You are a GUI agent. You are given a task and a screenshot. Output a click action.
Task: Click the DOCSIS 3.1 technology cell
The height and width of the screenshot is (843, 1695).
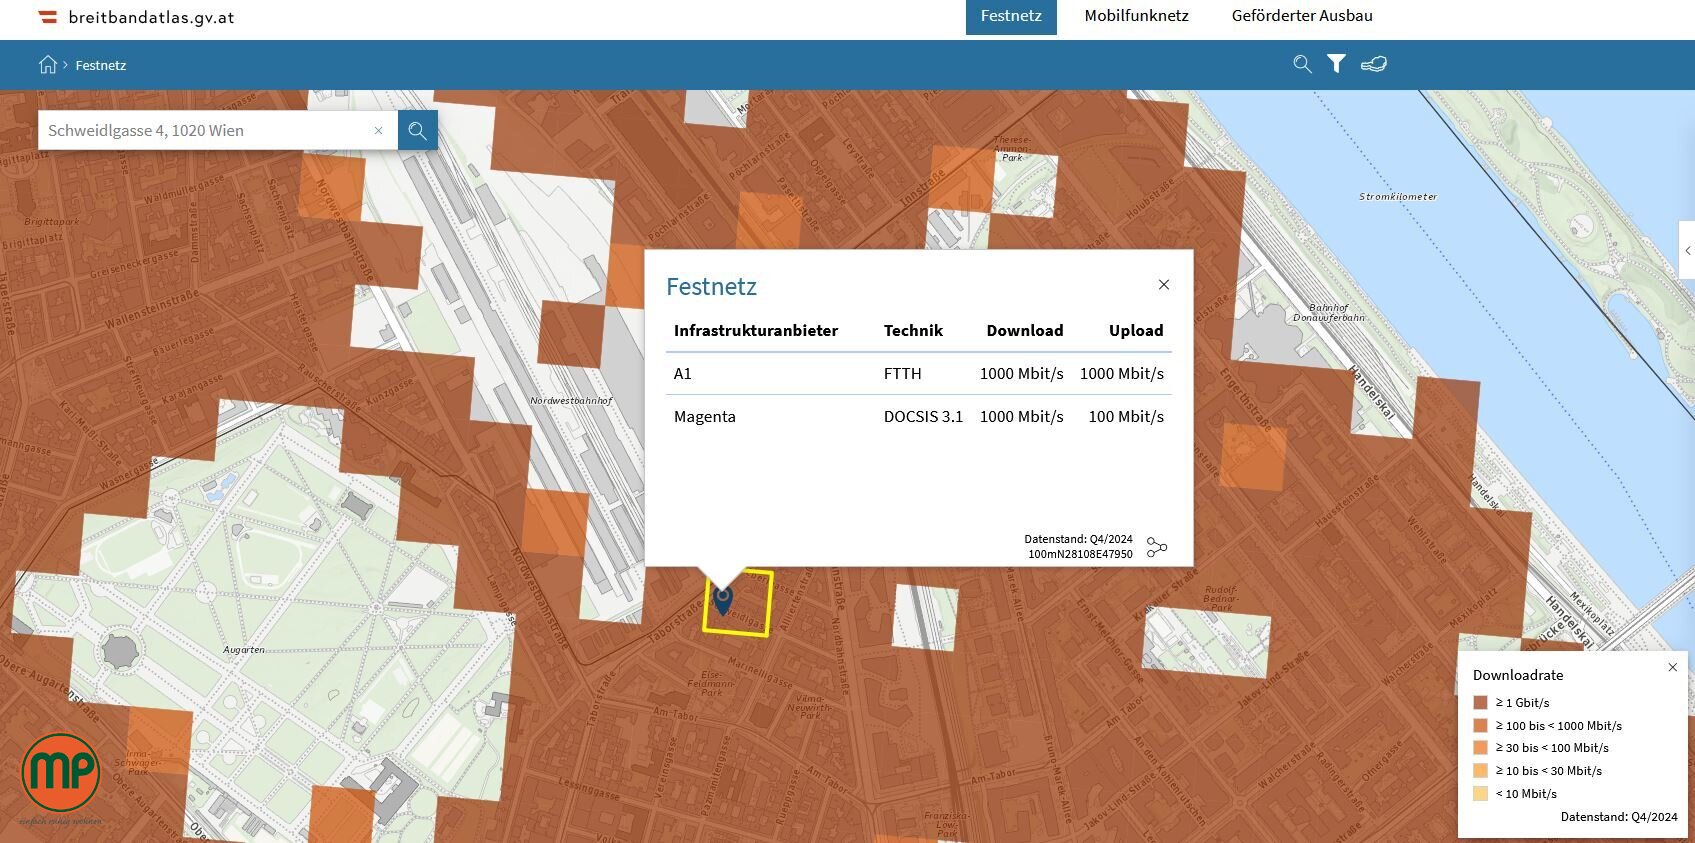923,417
